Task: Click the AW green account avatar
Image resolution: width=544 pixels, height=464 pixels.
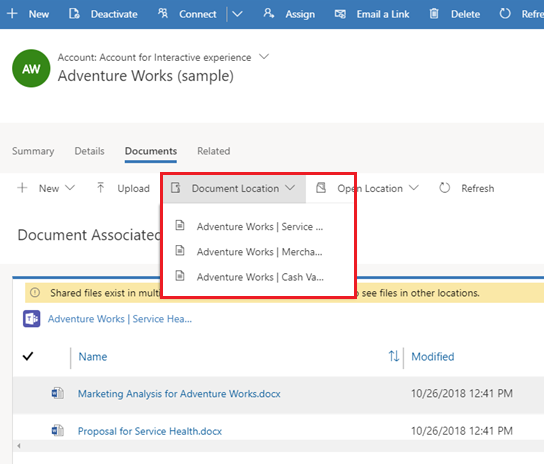Action: [x=31, y=68]
